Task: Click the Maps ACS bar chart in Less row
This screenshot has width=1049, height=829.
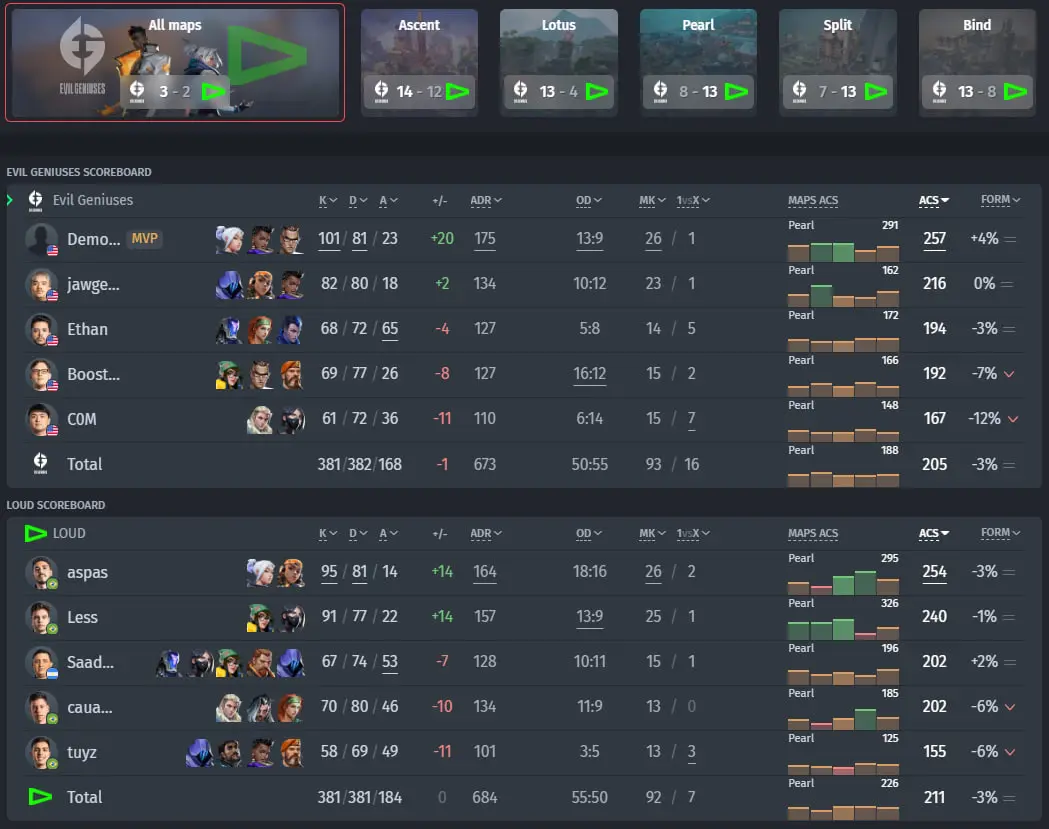Action: 843,628
